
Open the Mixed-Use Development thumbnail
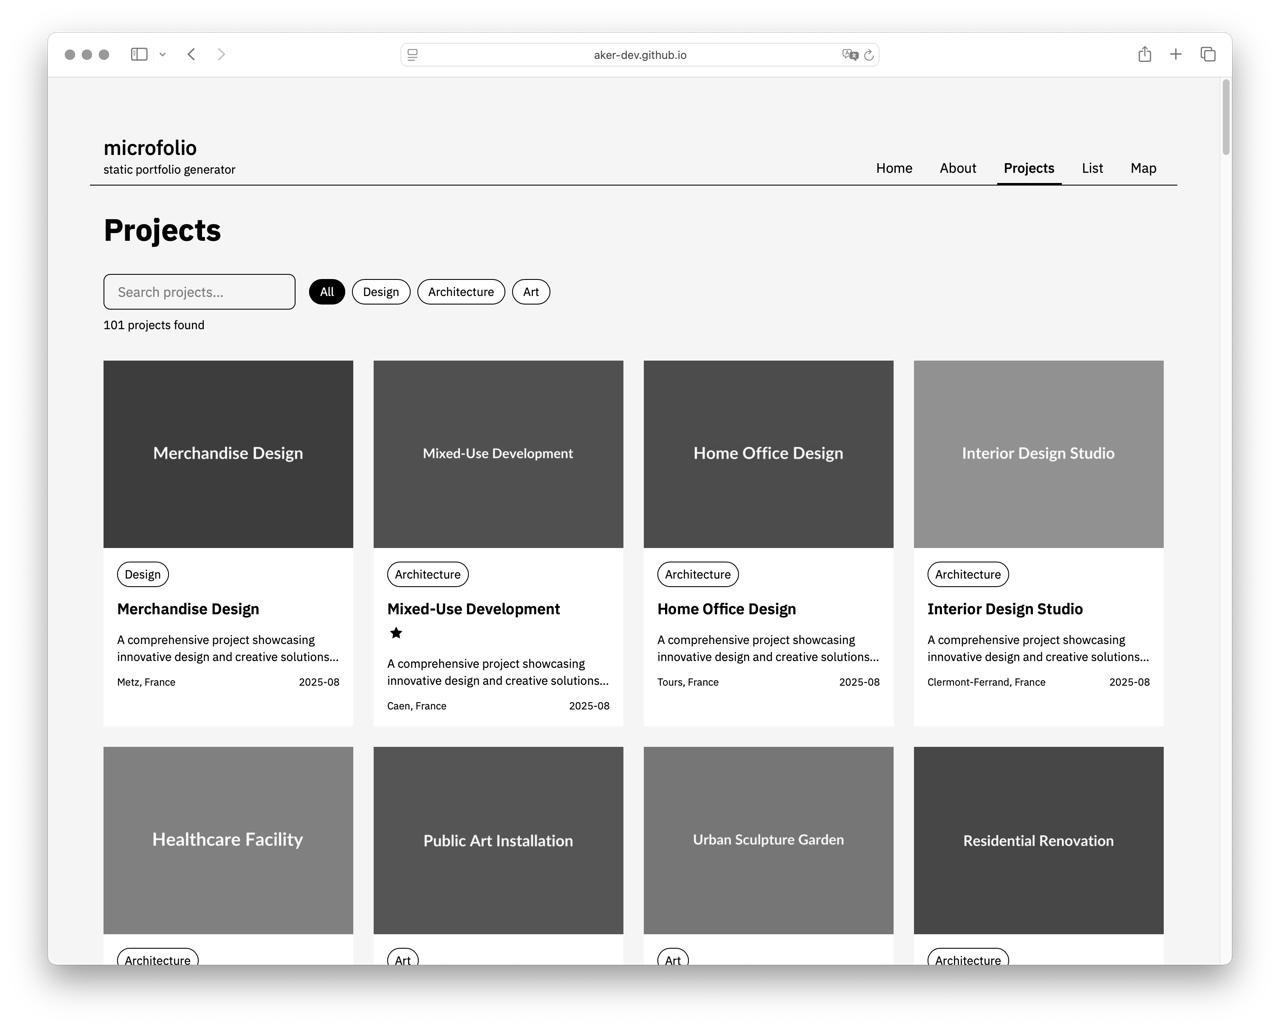point(498,454)
